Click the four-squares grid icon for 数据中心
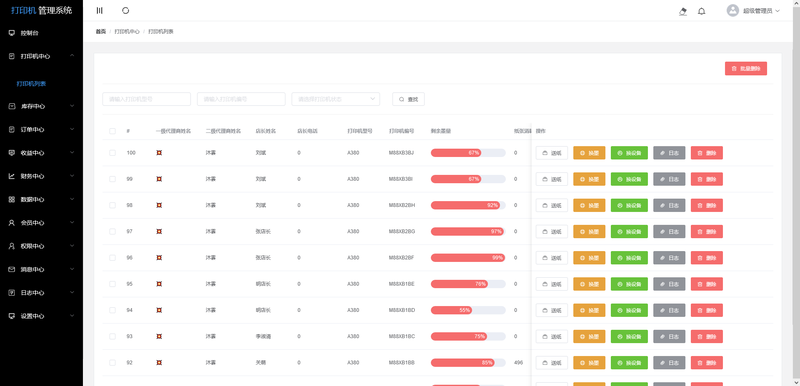The height and width of the screenshot is (386, 800). pyautogui.click(x=12, y=199)
